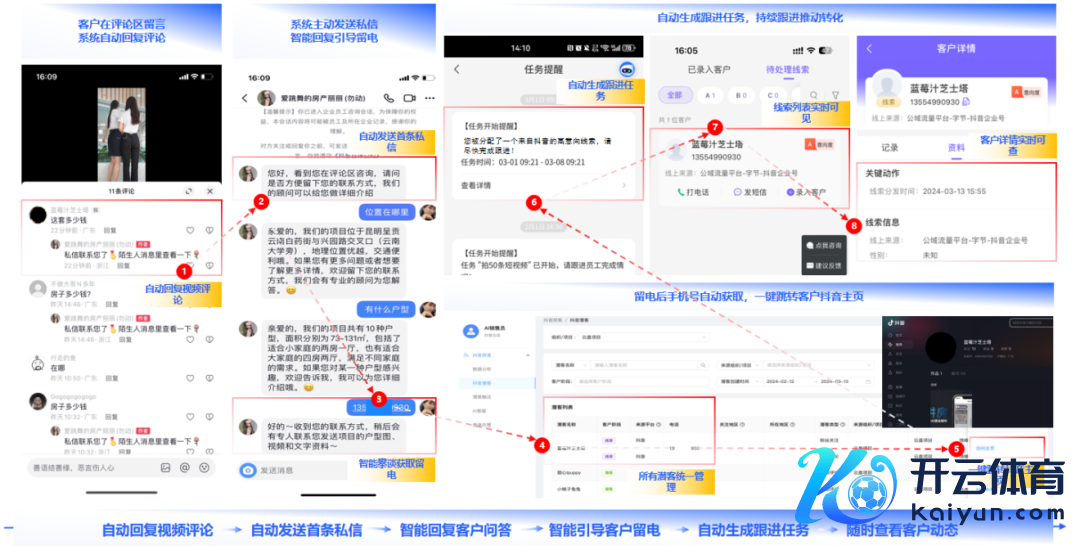Select the 全部 filter chip
This screenshot has width=1080, height=546.
675,95
